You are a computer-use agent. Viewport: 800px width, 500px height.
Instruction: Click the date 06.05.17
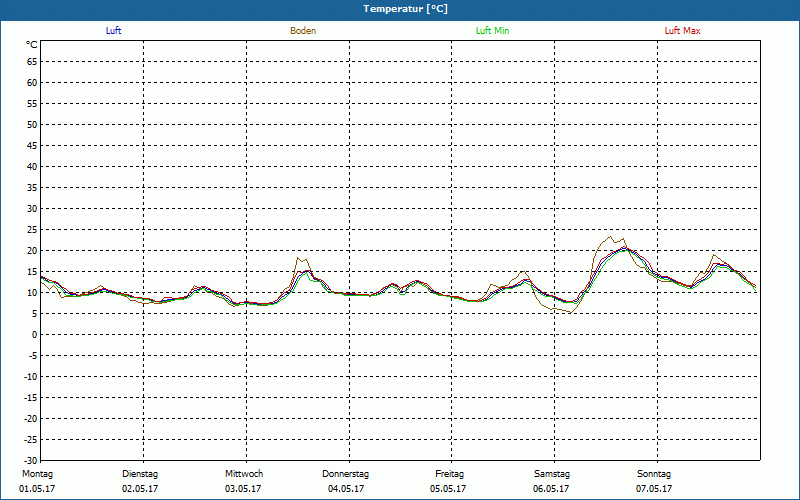tap(551, 489)
